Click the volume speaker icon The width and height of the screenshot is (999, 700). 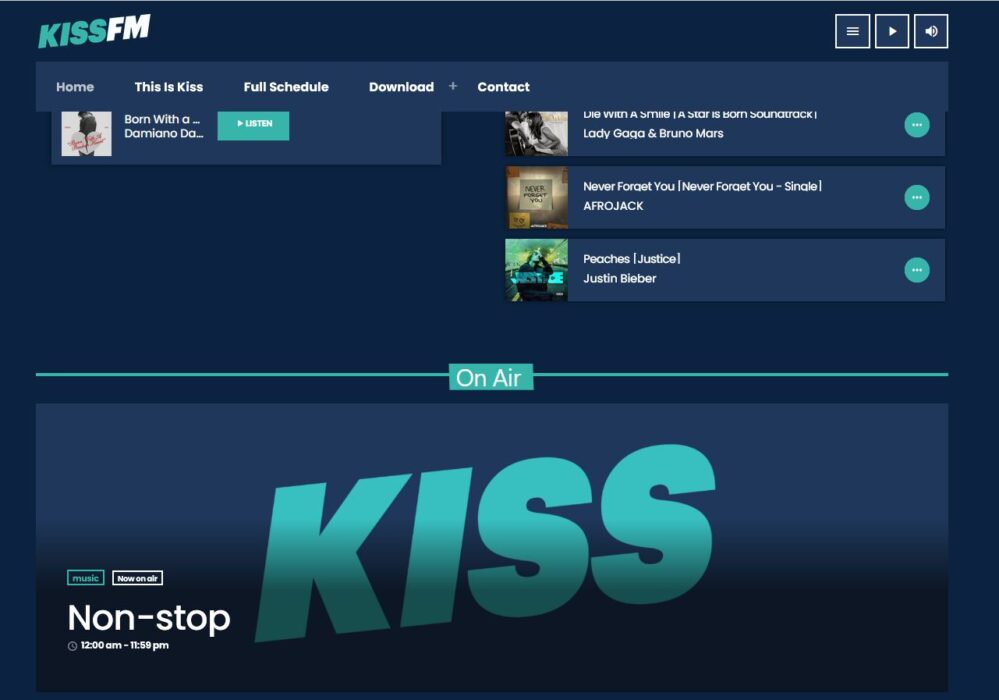931,31
